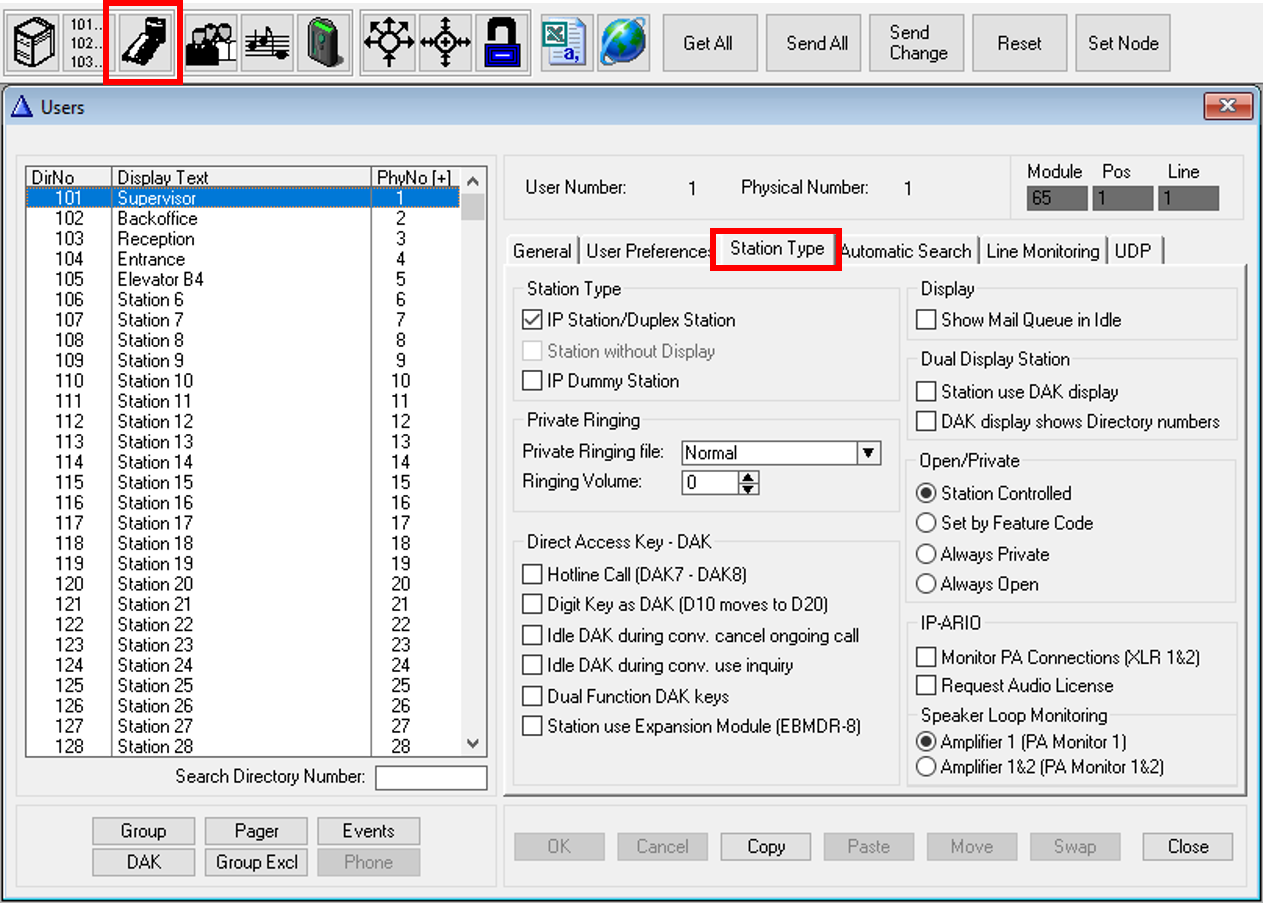This screenshot has height=903, width=1263.
Task: Select Amplifier 1&2 (PA Monitor 1&2)
Action: 926,768
